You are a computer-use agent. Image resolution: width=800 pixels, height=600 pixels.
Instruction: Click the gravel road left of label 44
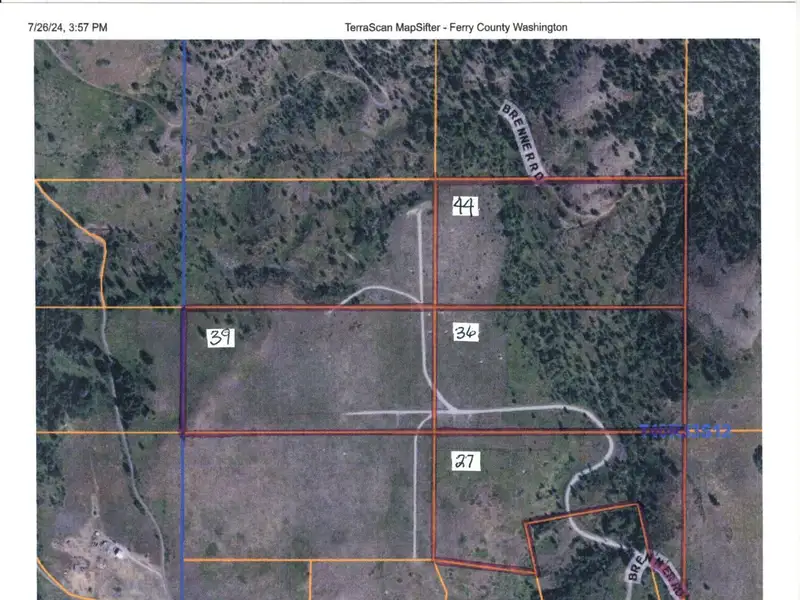click(x=419, y=250)
